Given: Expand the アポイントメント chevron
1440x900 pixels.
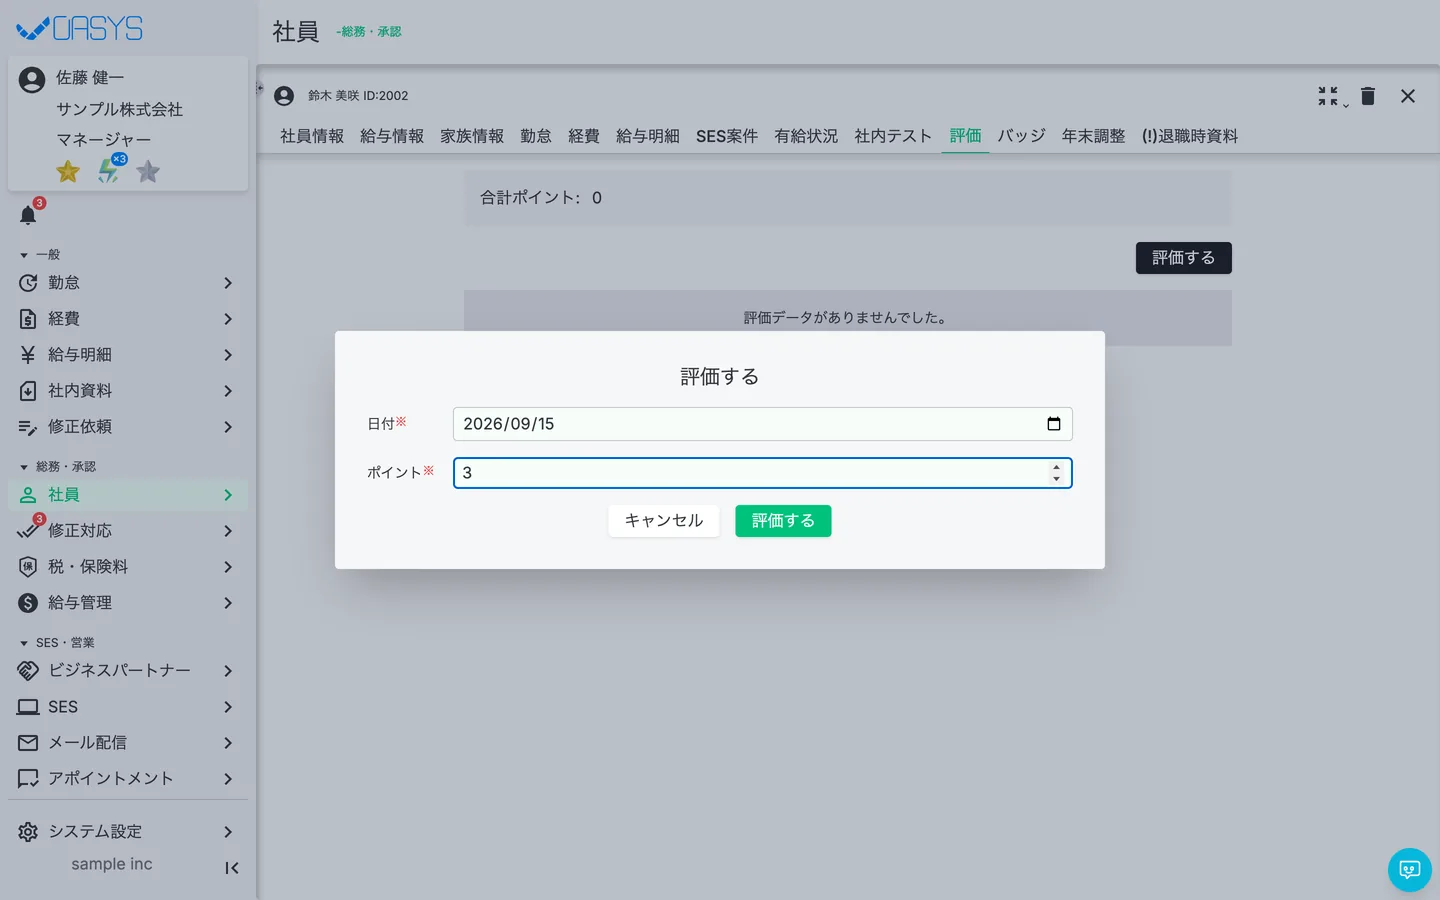Looking at the screenshot, I should (x=228, y=779).
